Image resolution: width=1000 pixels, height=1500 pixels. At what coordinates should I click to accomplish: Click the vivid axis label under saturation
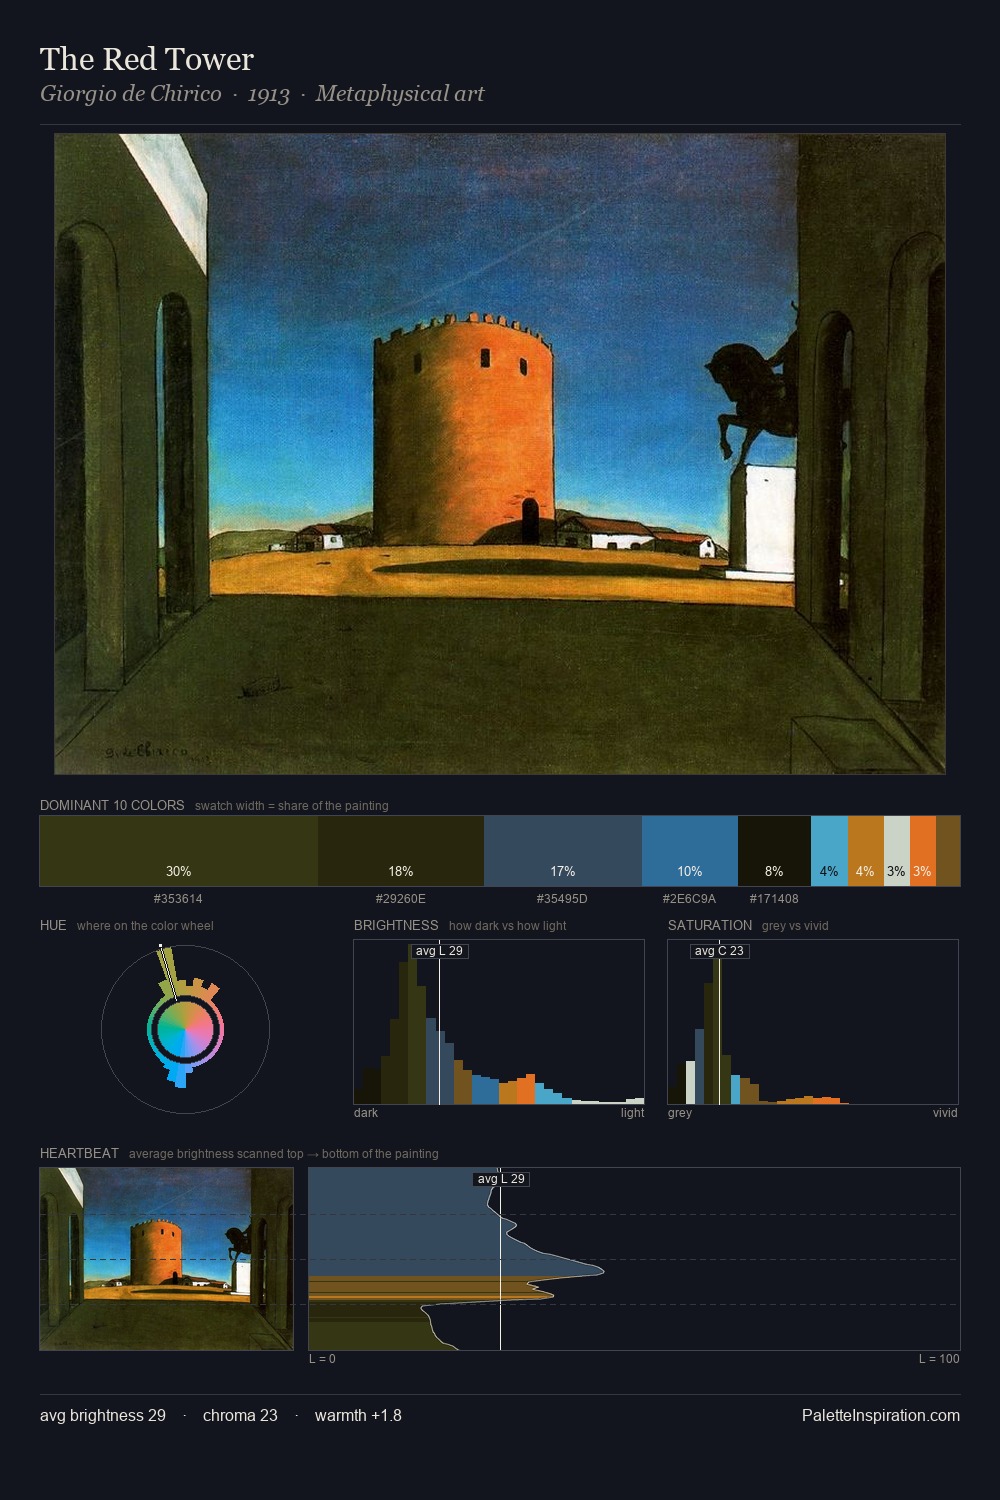point(945,1113)
